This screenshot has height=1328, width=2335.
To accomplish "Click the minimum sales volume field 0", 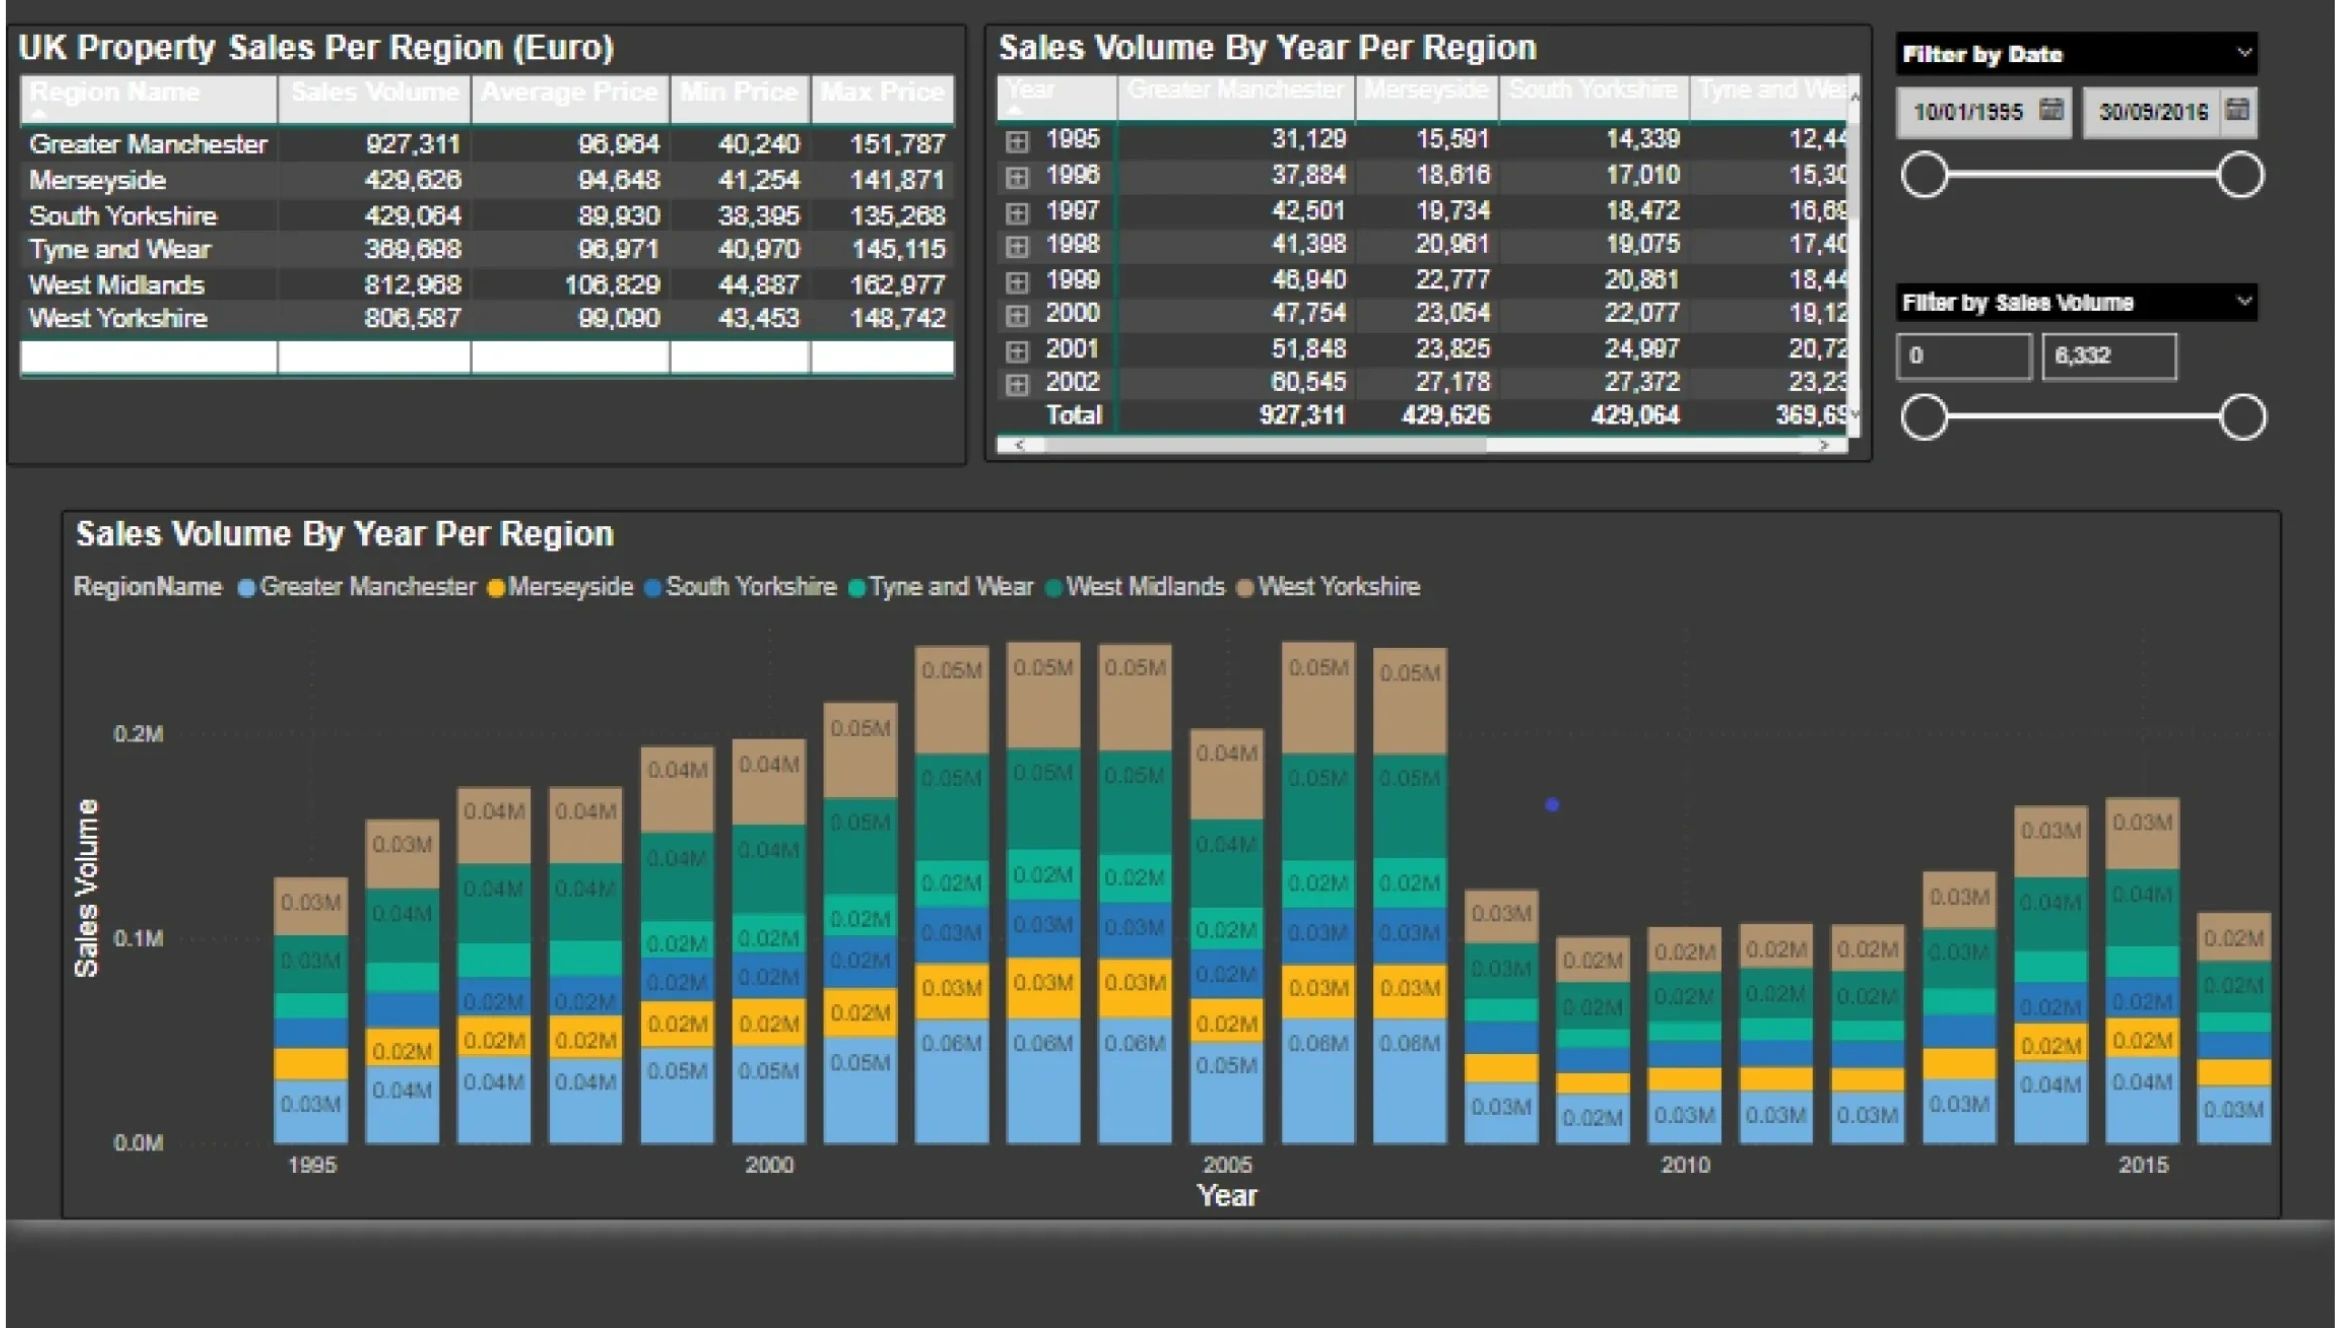I will (x=1964, y=356).
